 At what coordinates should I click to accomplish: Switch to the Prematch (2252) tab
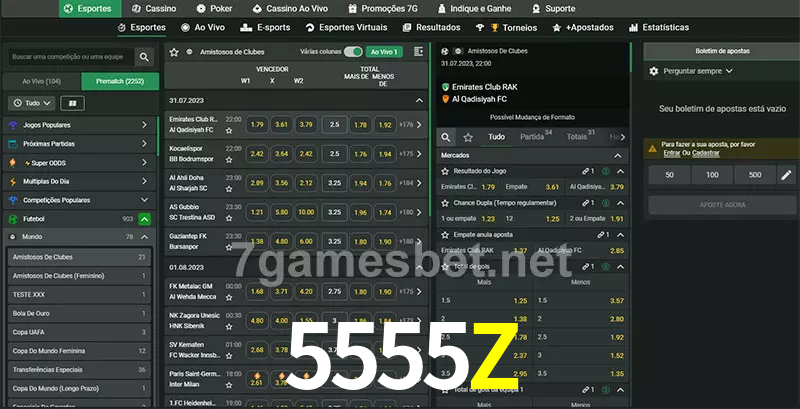tap(120, 81)
